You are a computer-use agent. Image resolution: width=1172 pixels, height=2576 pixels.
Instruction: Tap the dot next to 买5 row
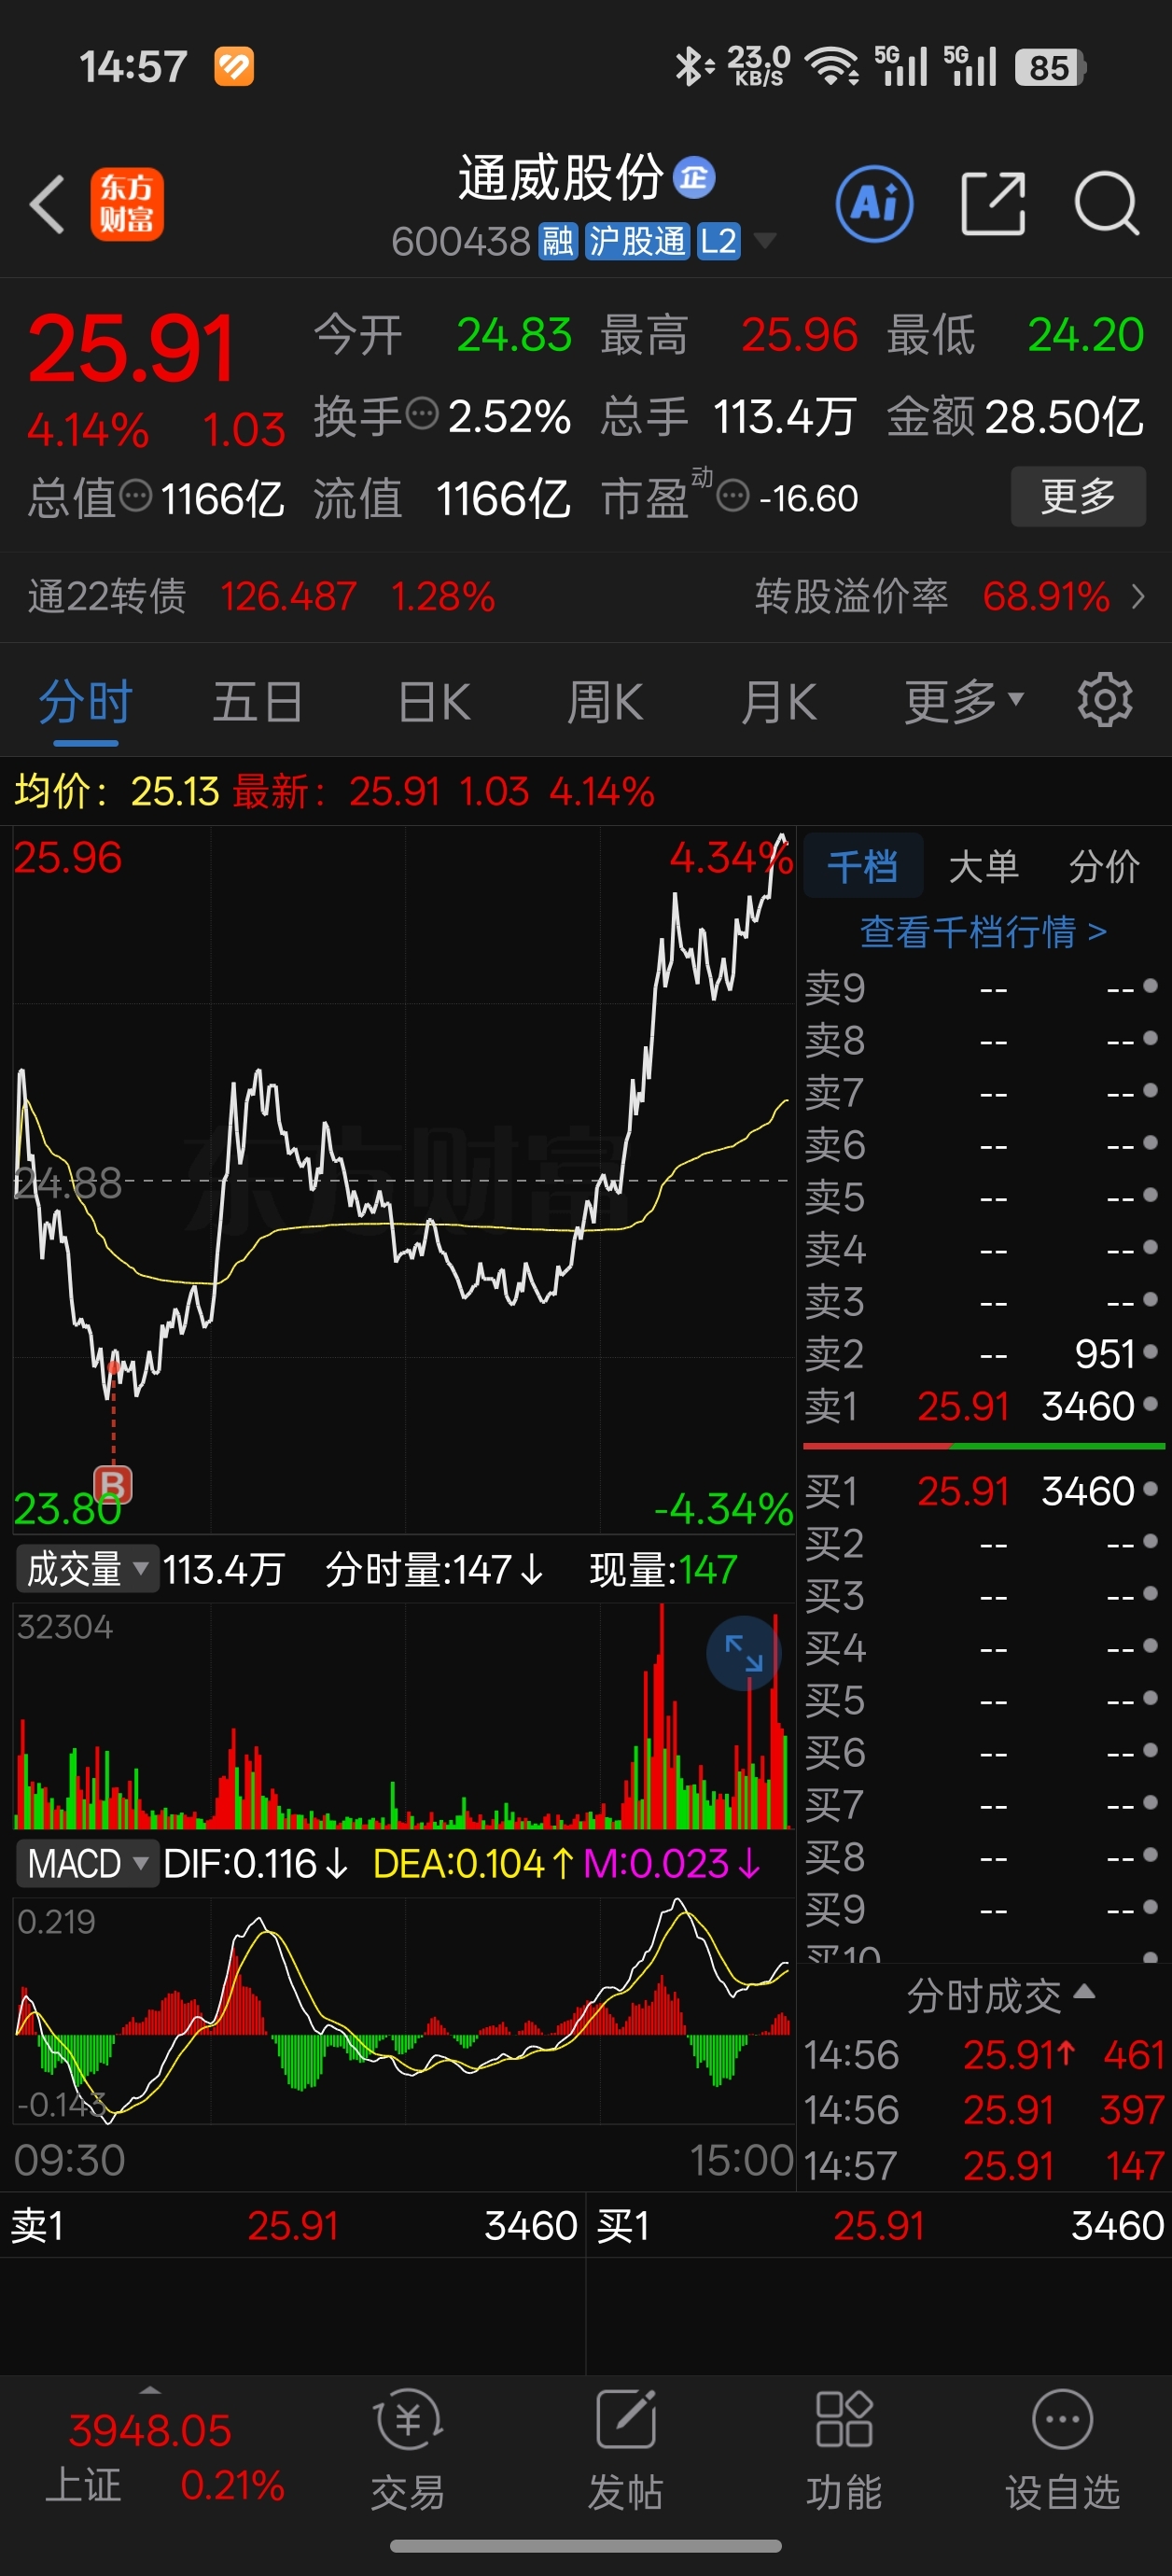coord(1150,1698)
